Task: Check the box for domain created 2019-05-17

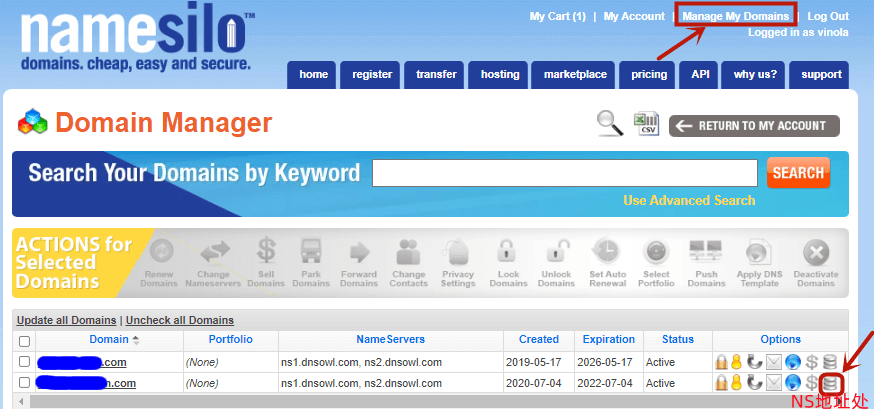Action: pyautogui.click(x=25, y=362)
